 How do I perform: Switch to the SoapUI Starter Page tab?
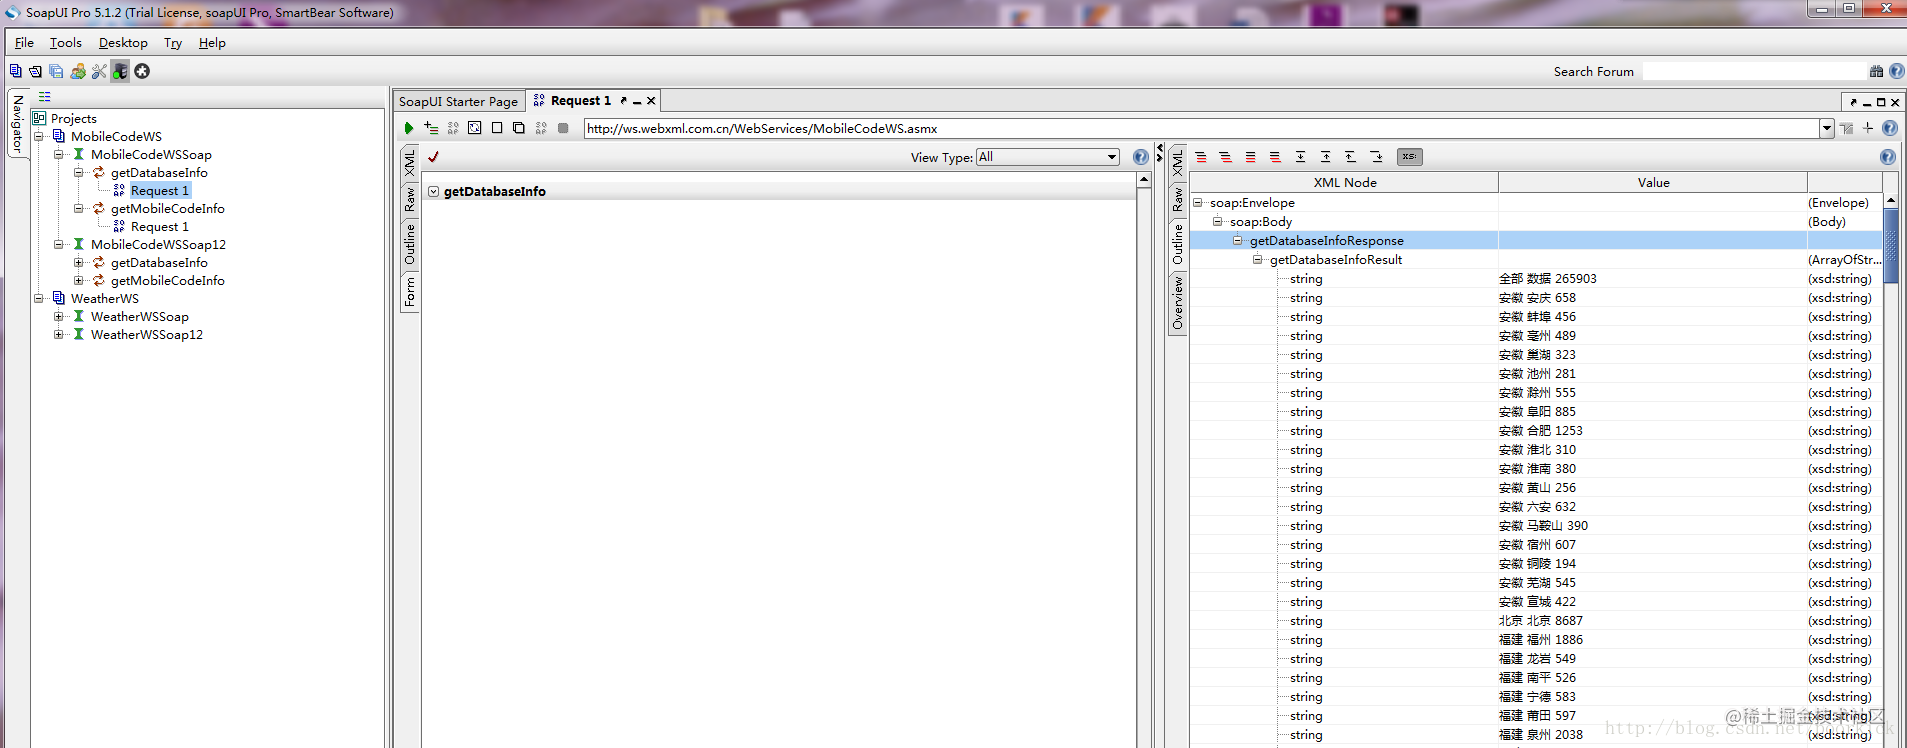pos(458,101)
